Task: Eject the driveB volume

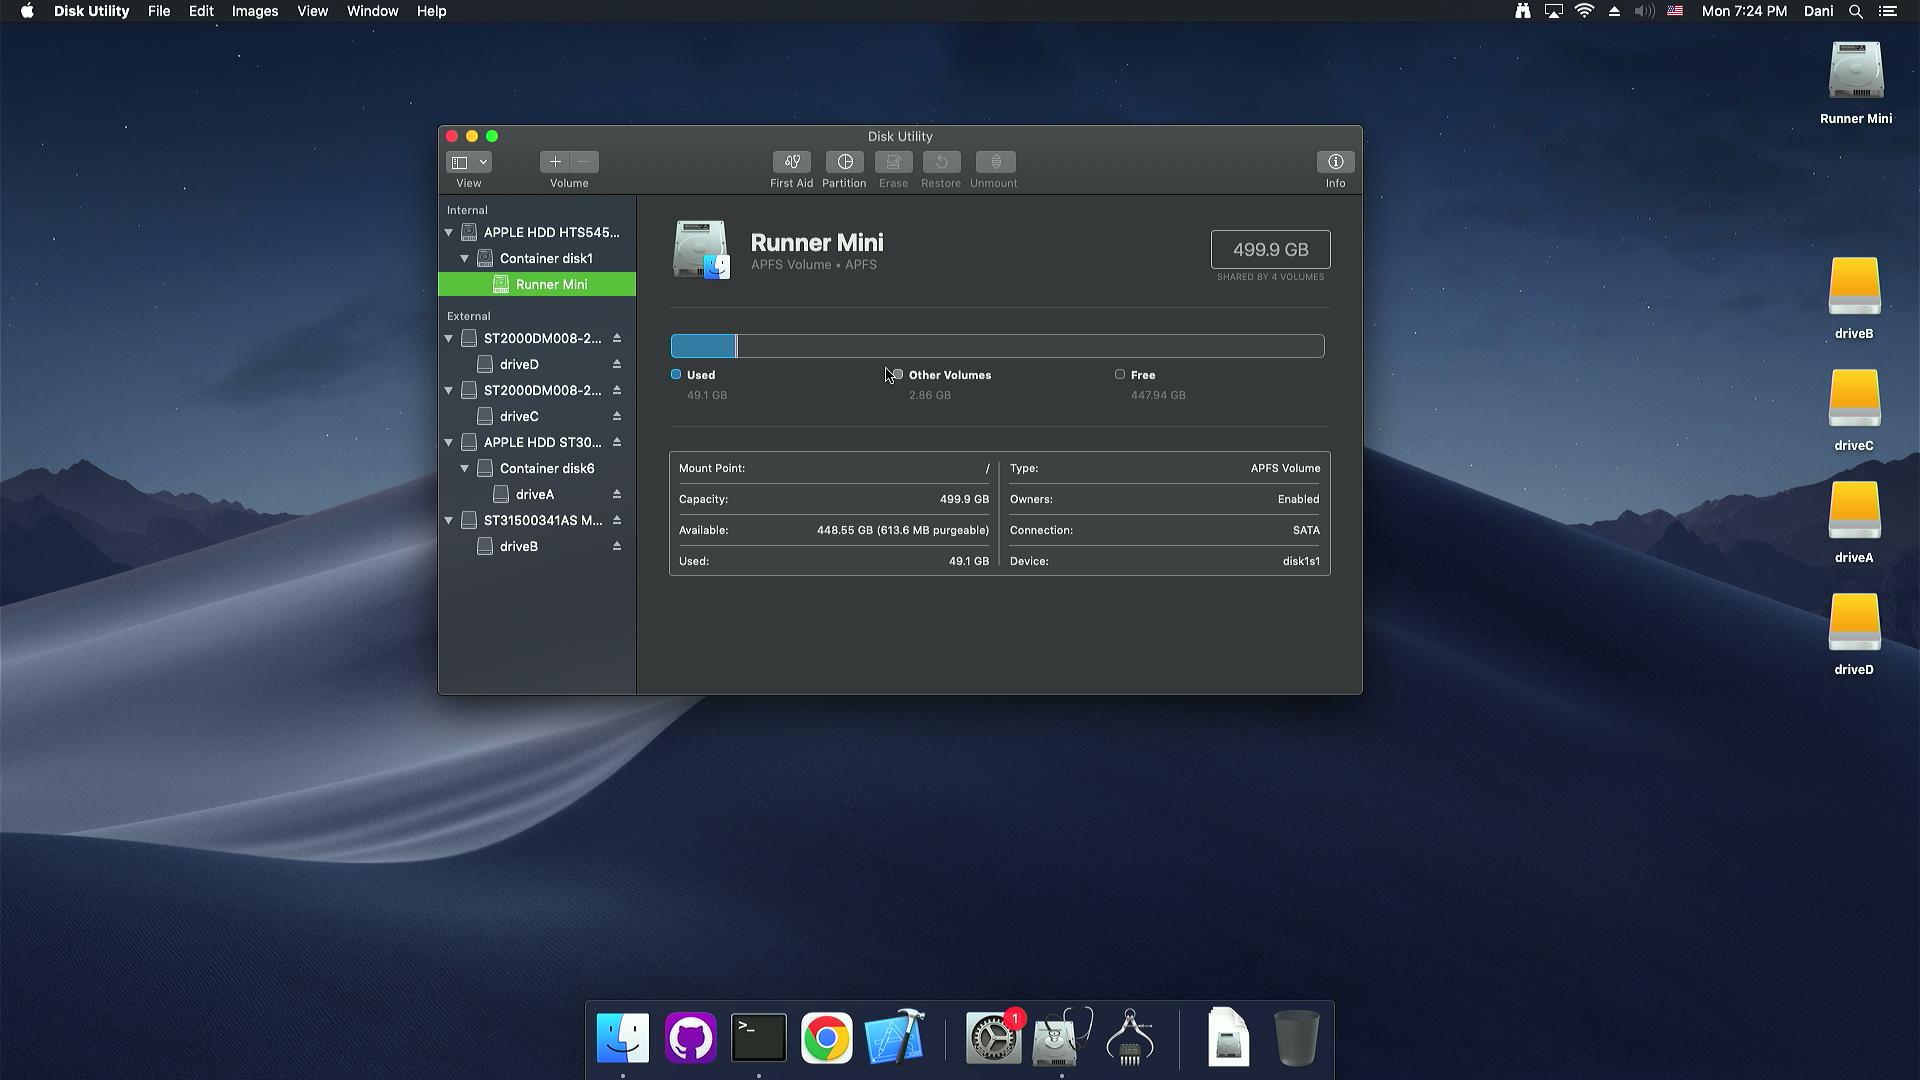Action: [x=617, y=546]
